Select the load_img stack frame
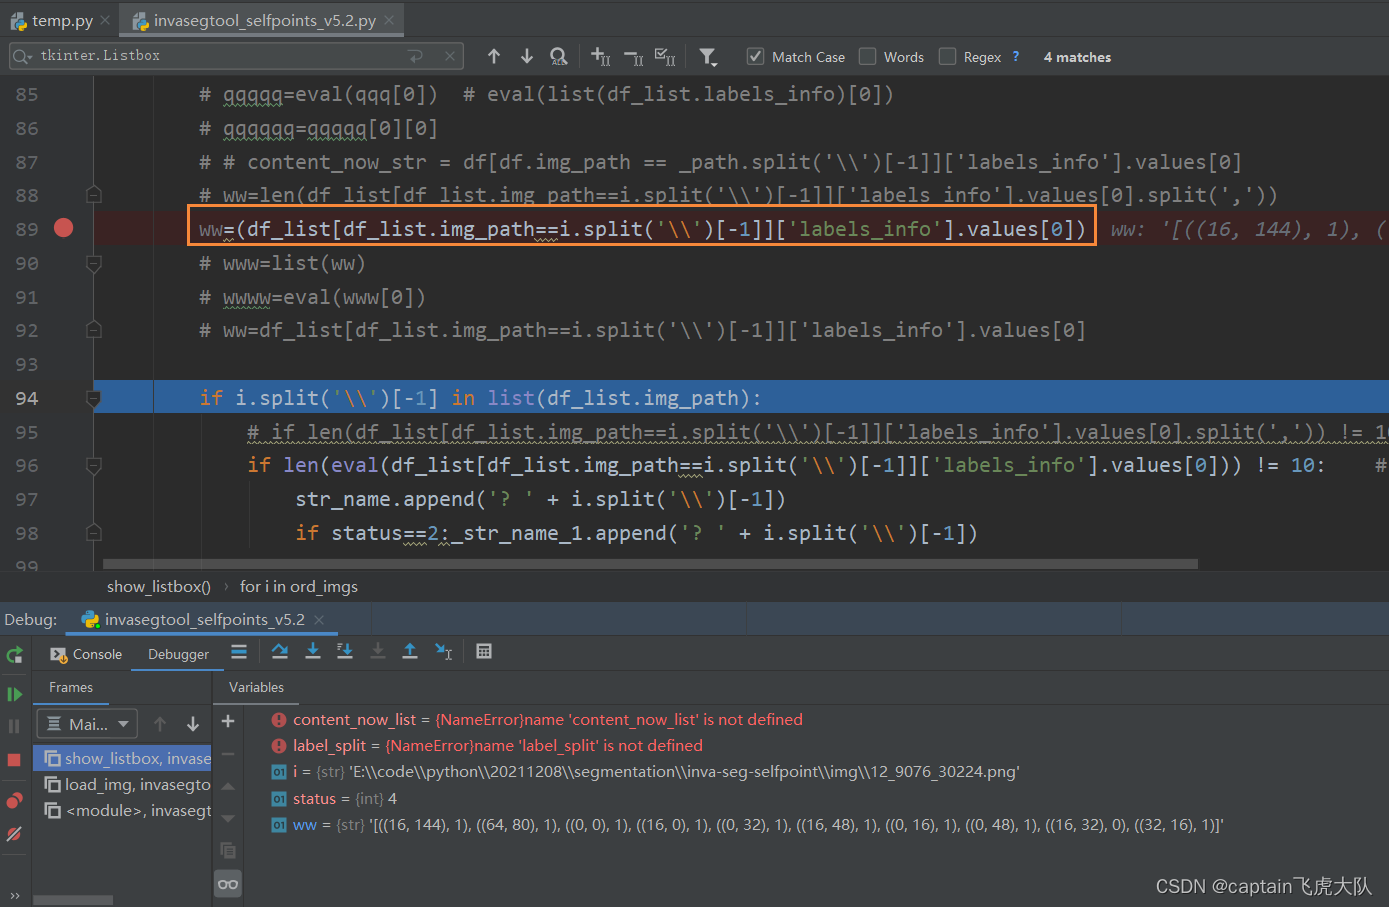Viewport: 1389px width, 907px height. tap(123, 784)
